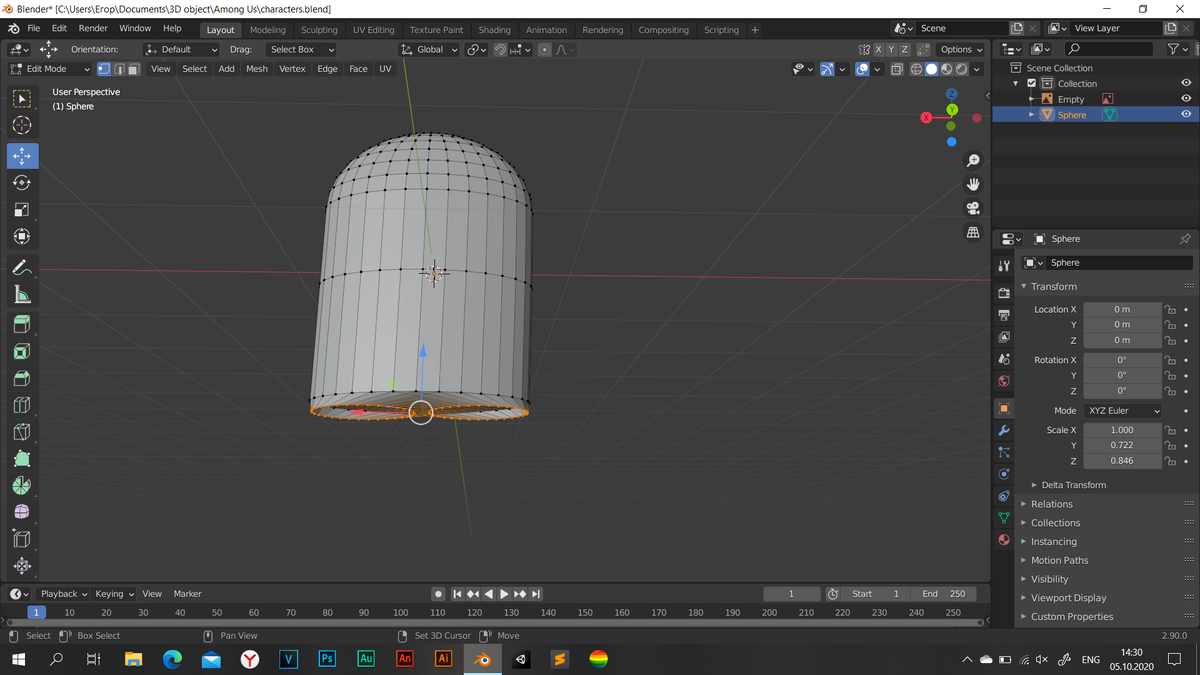Viewport: 1200px width, 675px height.
Task: Open the Edit Mode dropdown
Action: 50,69
